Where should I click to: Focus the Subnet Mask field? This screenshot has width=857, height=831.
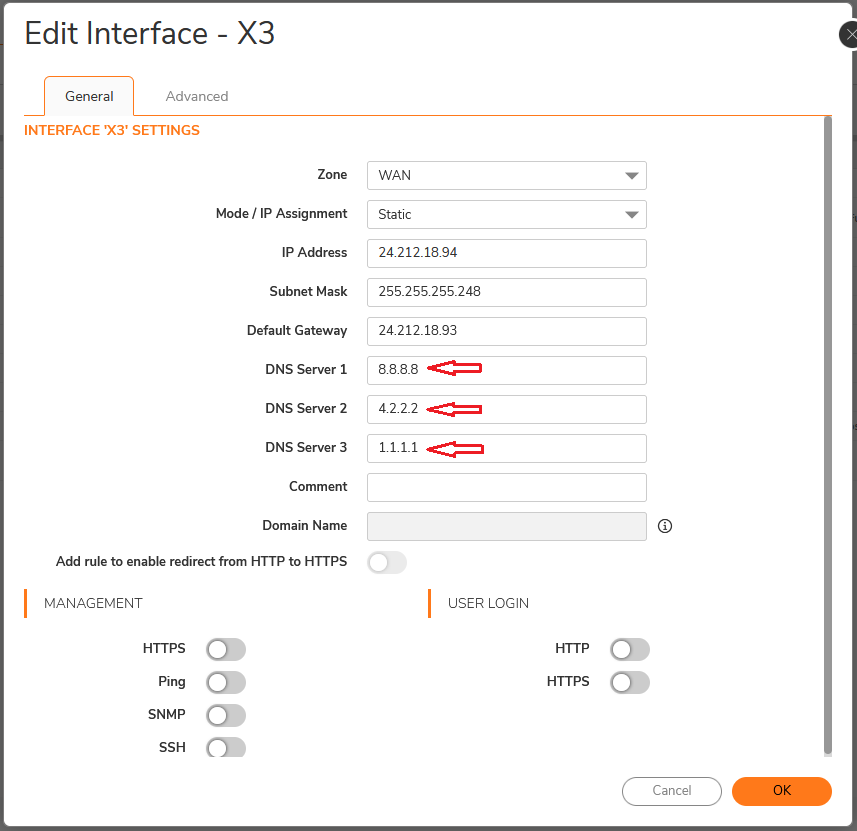506,292
